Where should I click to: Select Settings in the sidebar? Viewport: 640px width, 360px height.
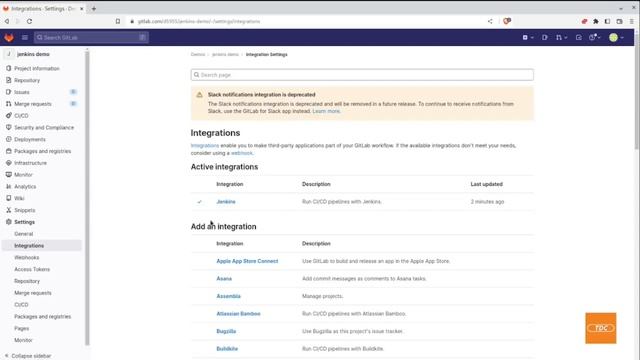pyautogui.click(x=24, y=222)
